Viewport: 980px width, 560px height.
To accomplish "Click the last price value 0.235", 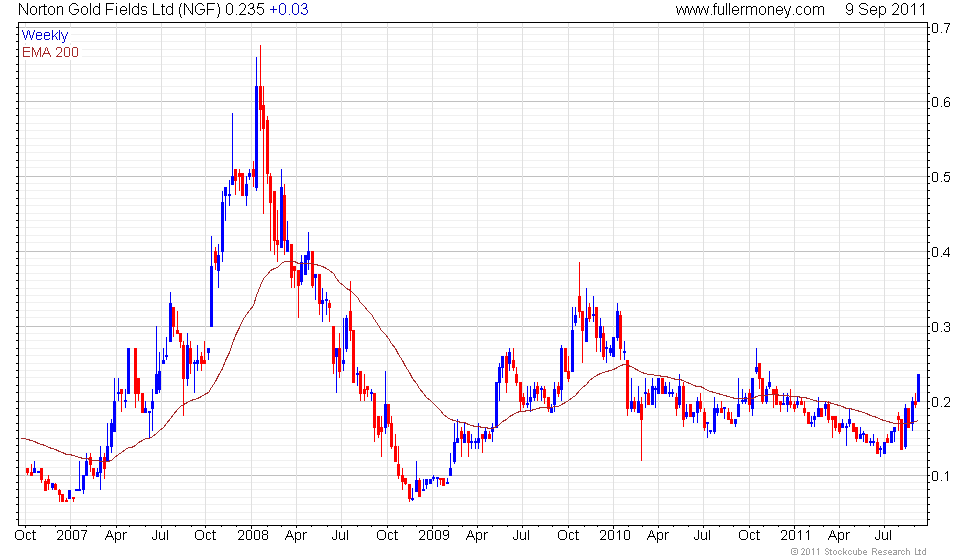I will 245,9.
